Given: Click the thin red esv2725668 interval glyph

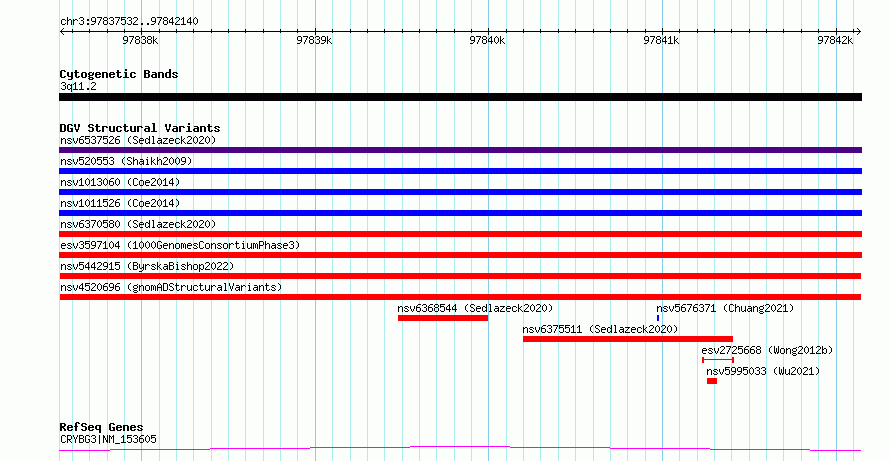Looking at the screenshot, I should coord(718,360).
